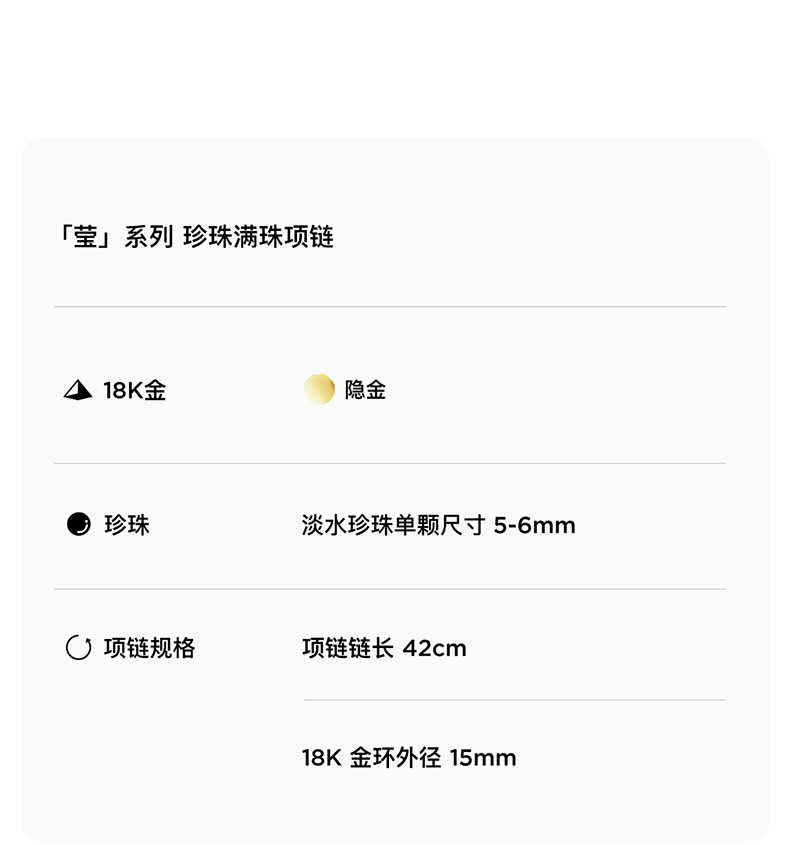Select the 隐金 gold color swatch
The image size is (790, 845).
(319, 390)
